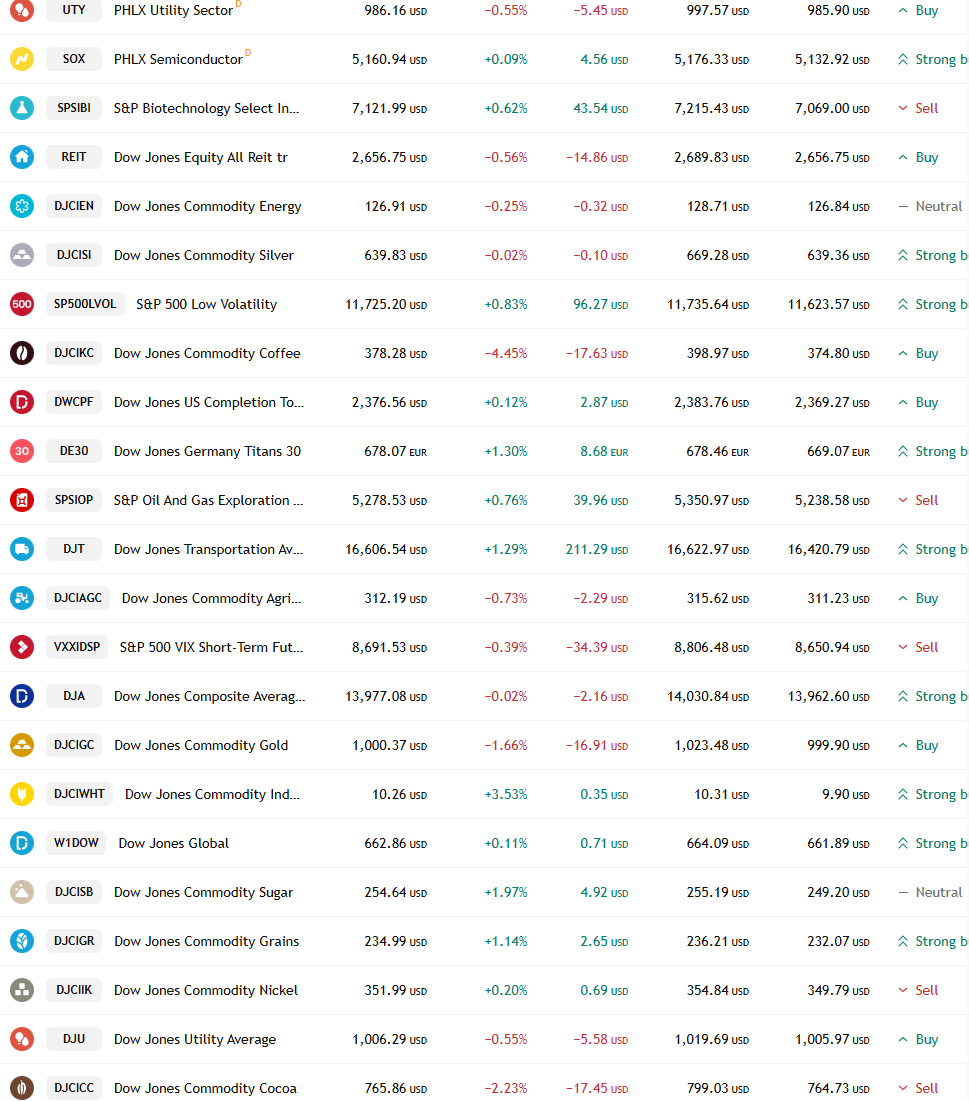Image resolution: width=969 pixels, height=1101 pixels.
Task: Click the 14,030.84 USD high value
Action: 708,697
